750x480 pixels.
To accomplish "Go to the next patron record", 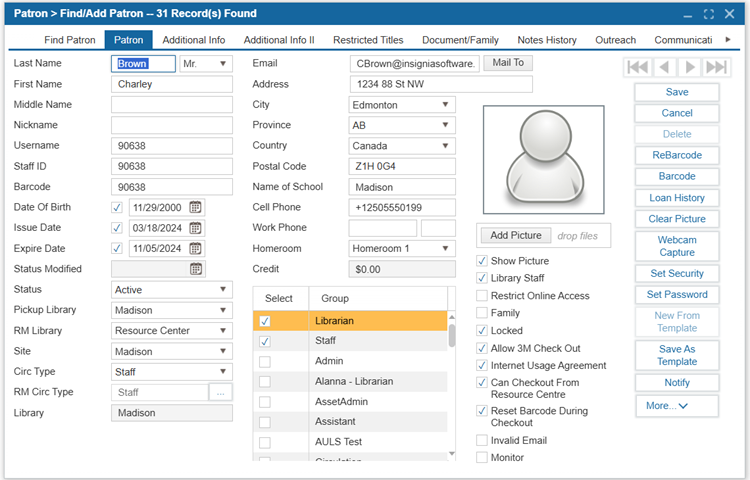I will 689,67.
